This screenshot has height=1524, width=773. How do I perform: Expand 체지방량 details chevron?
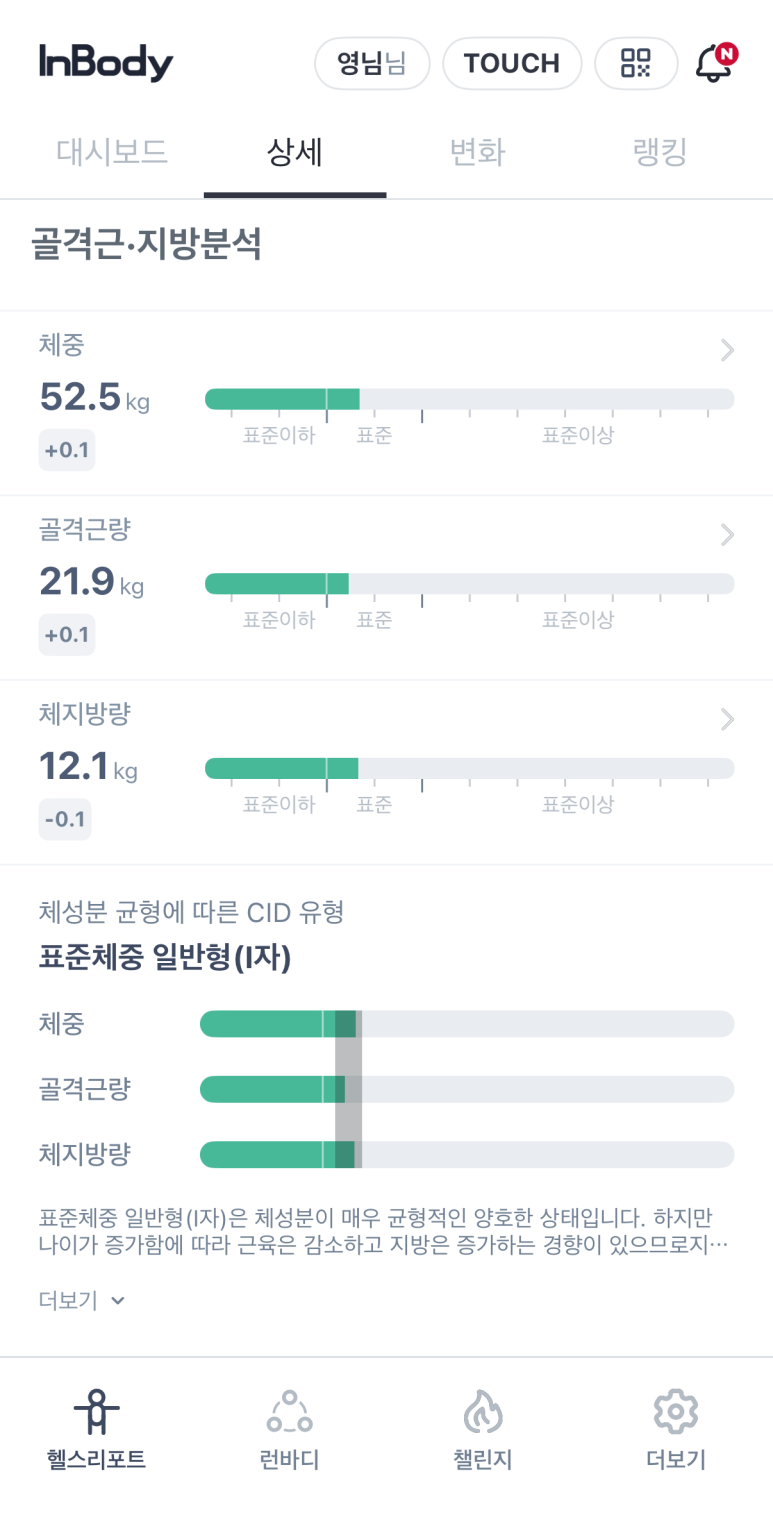pyautogui.click(x=728, y=719)
